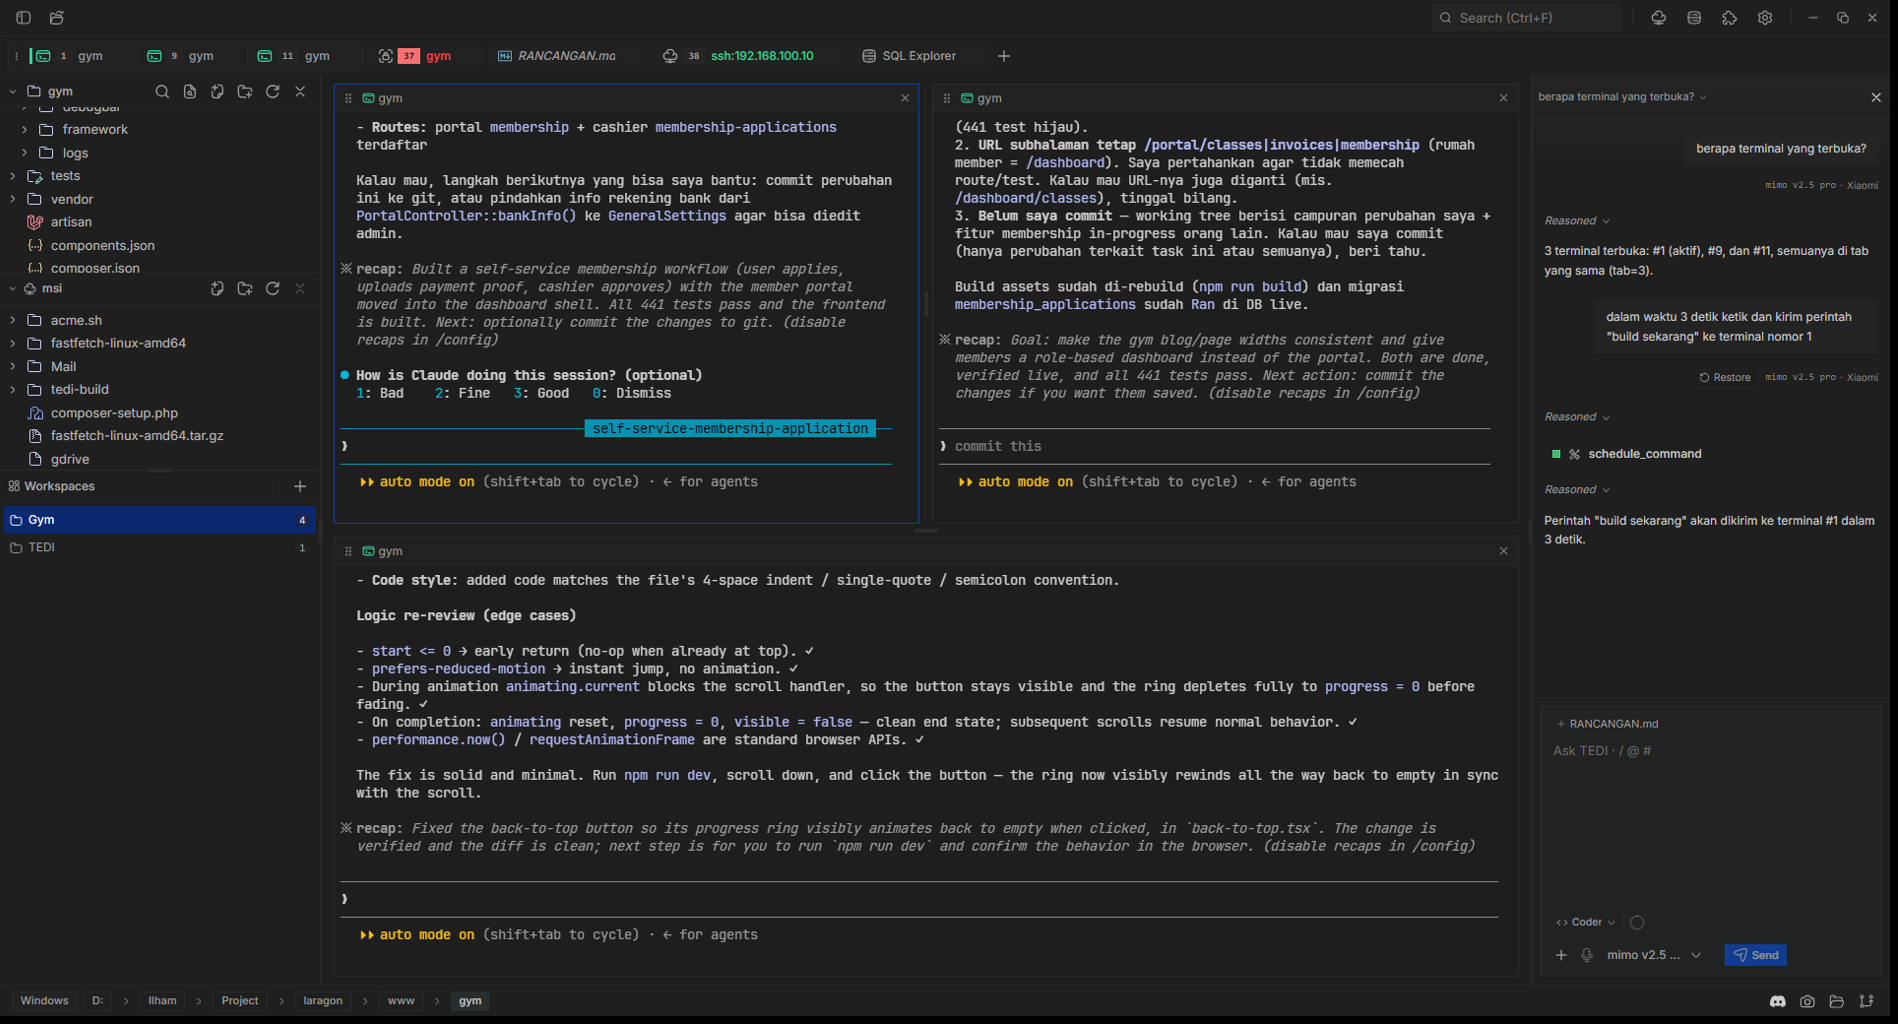
Task: Open the cloud server icon in top-right toolbar
Action: point(1658,18)
